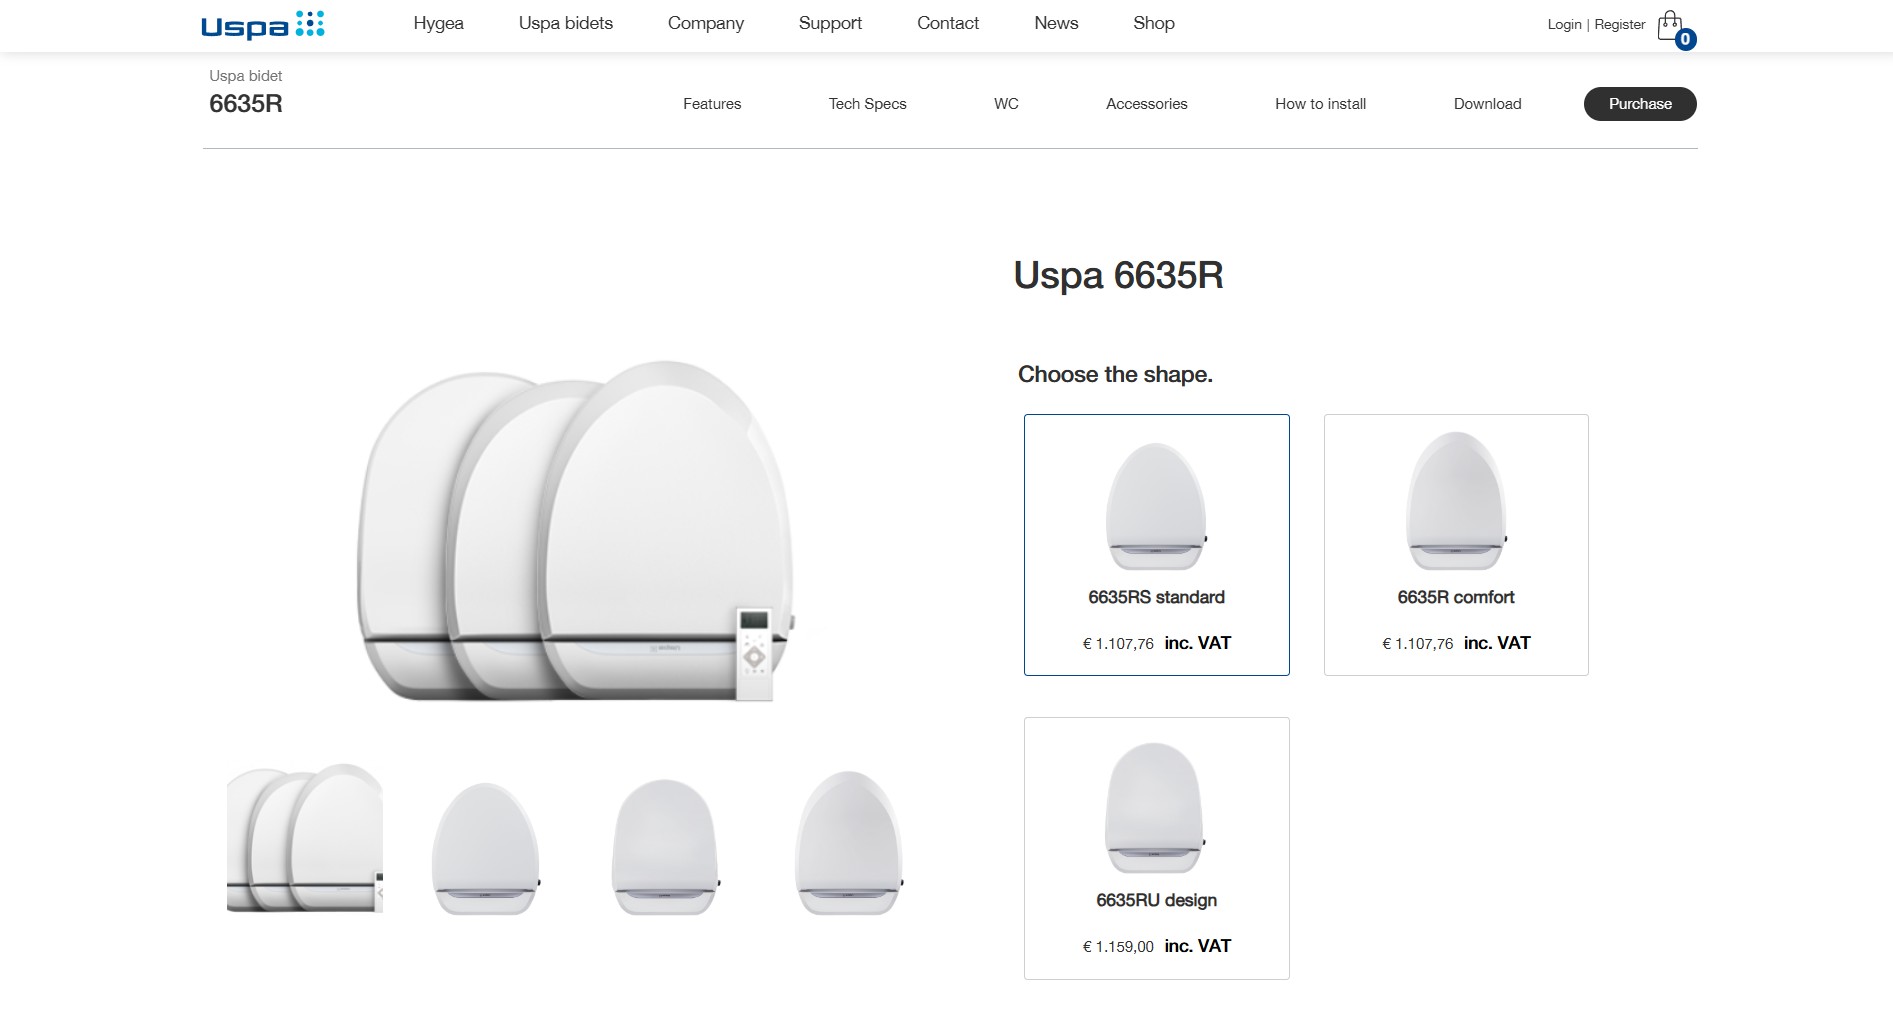View the three-seat group thumbnail
This screenshot has height=1022, width=1893.
305,838
